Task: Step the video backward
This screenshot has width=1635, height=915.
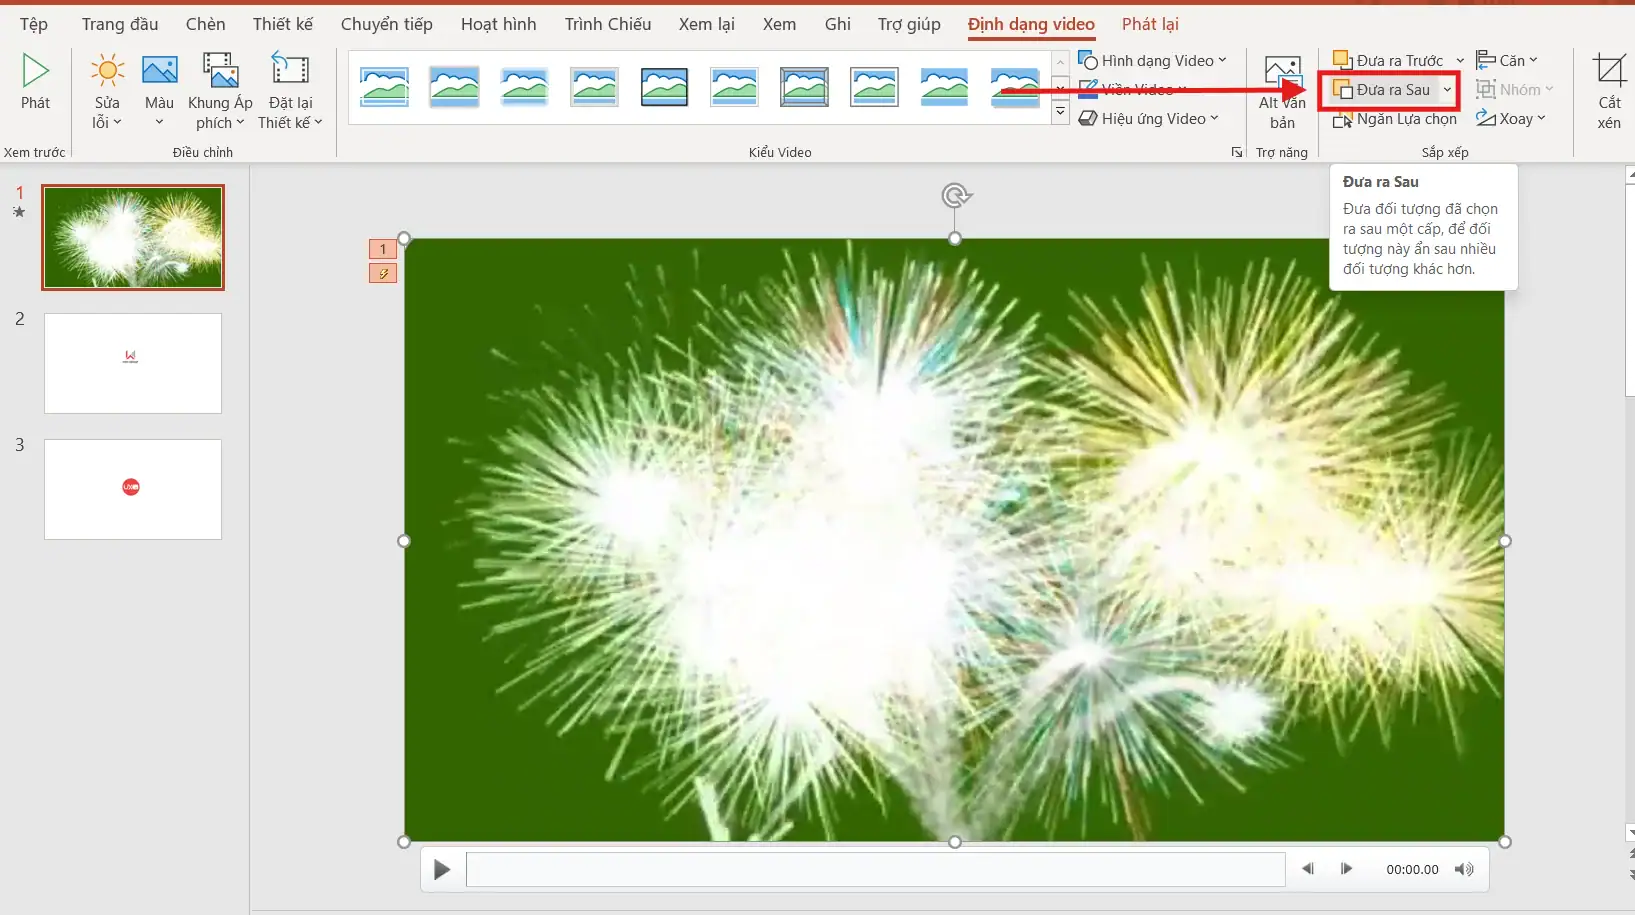Action: pyautogui.click(x=1308, y=869)
